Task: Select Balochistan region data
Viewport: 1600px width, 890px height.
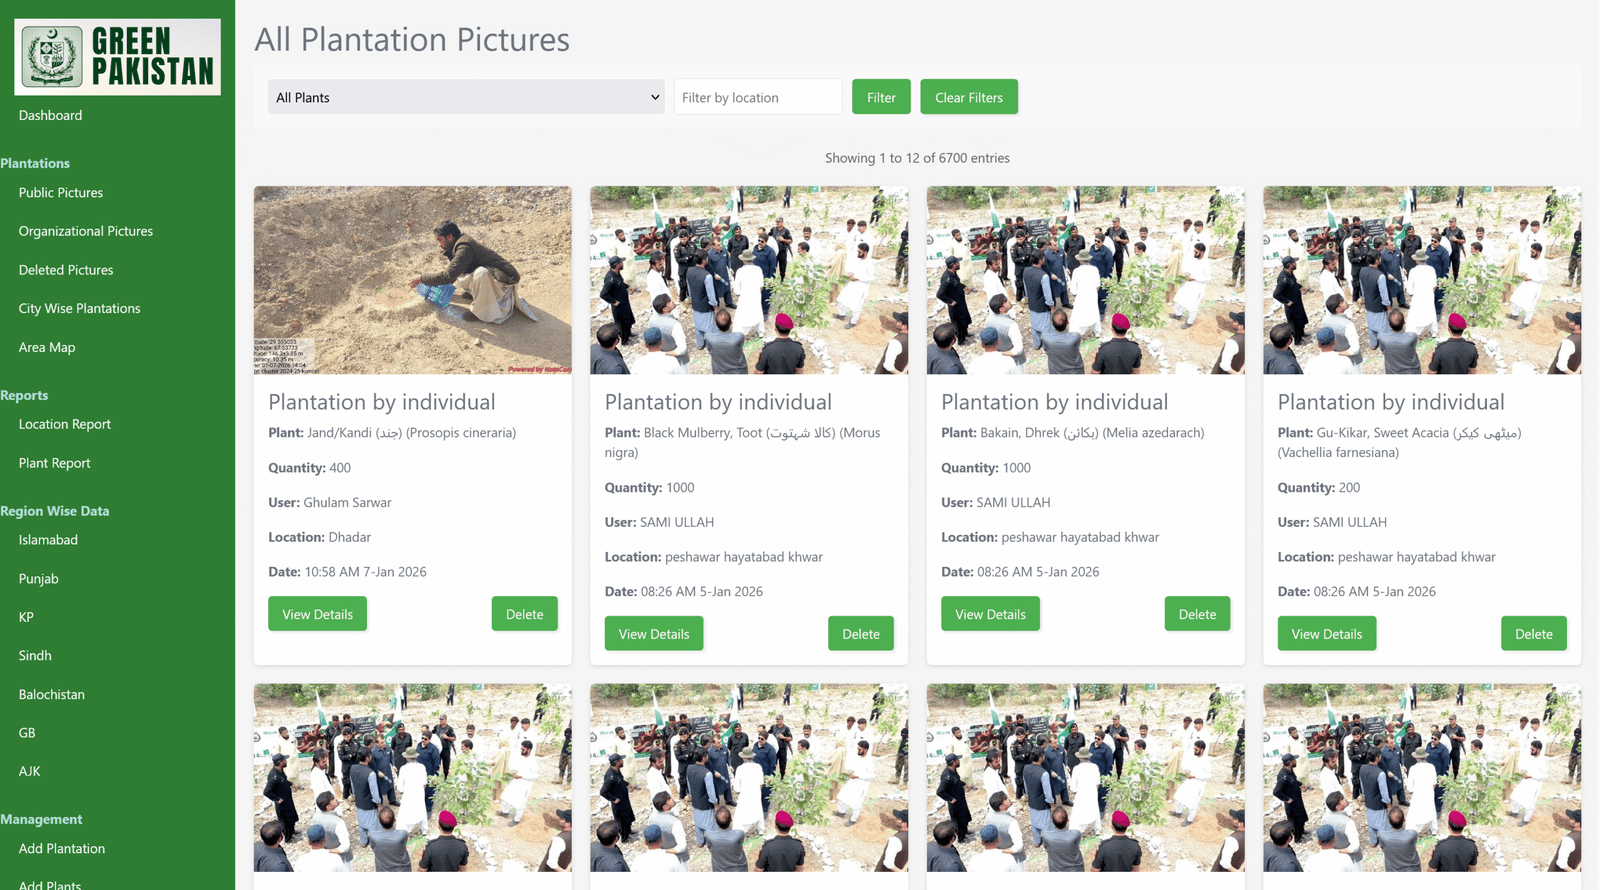Action: pos(52,694)
